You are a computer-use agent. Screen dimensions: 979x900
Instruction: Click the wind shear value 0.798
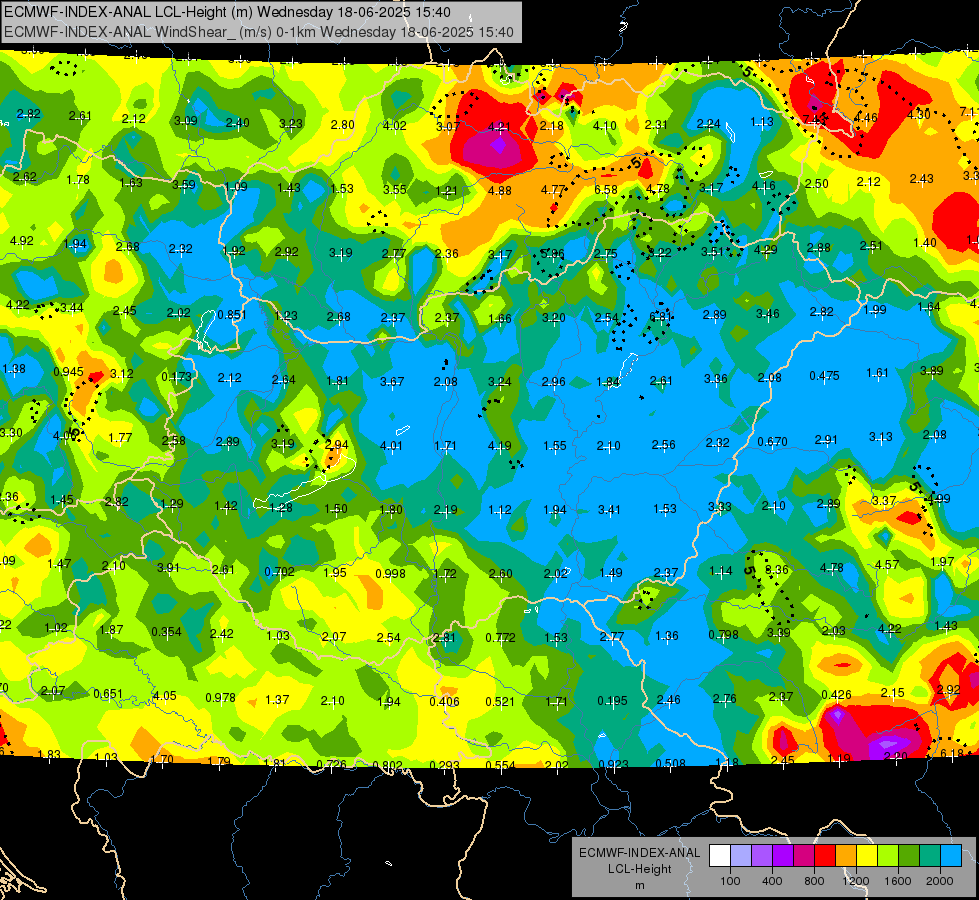723,635
